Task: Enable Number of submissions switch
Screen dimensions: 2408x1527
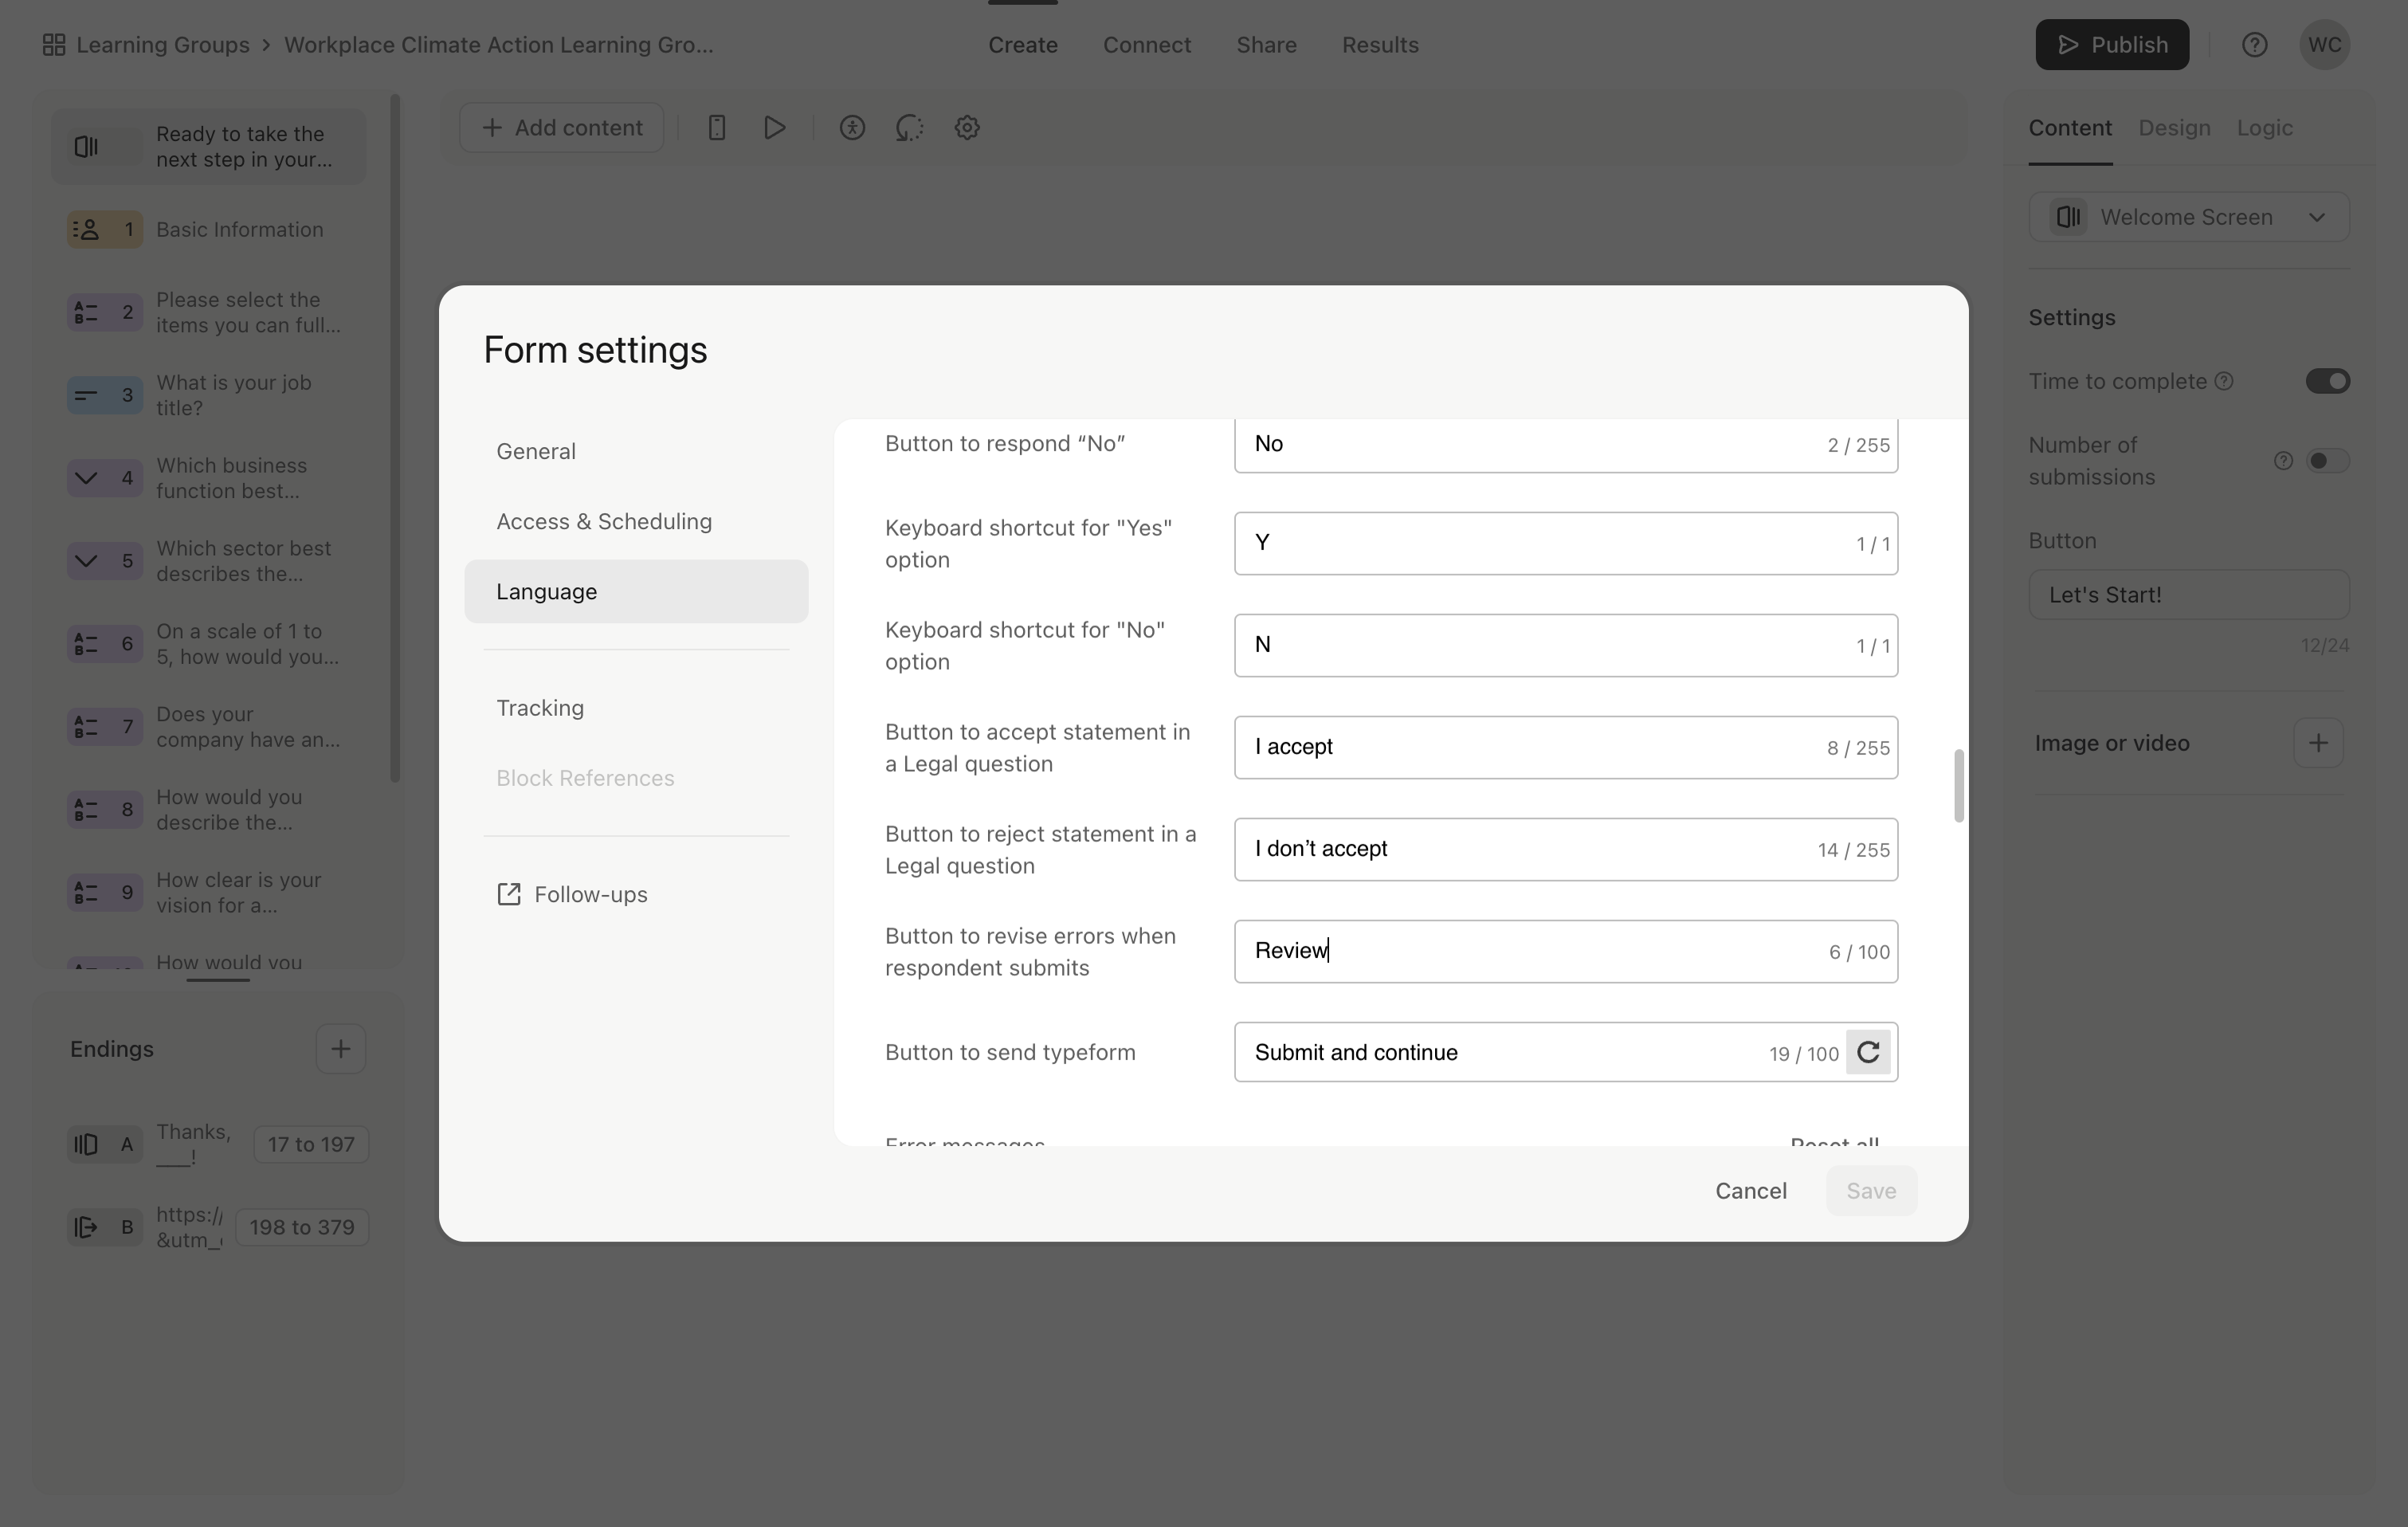Action: pyautogui.click(x=2327, y=461)
